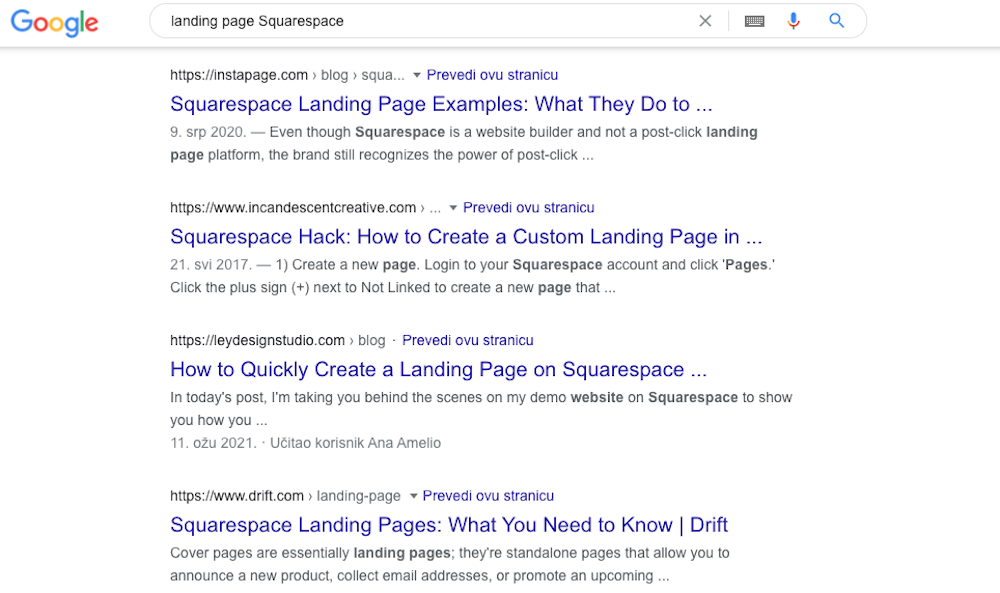
Task: Click 'Prevedi ovu stranicu' for instapage.com result
Action: tap(492, 75)
